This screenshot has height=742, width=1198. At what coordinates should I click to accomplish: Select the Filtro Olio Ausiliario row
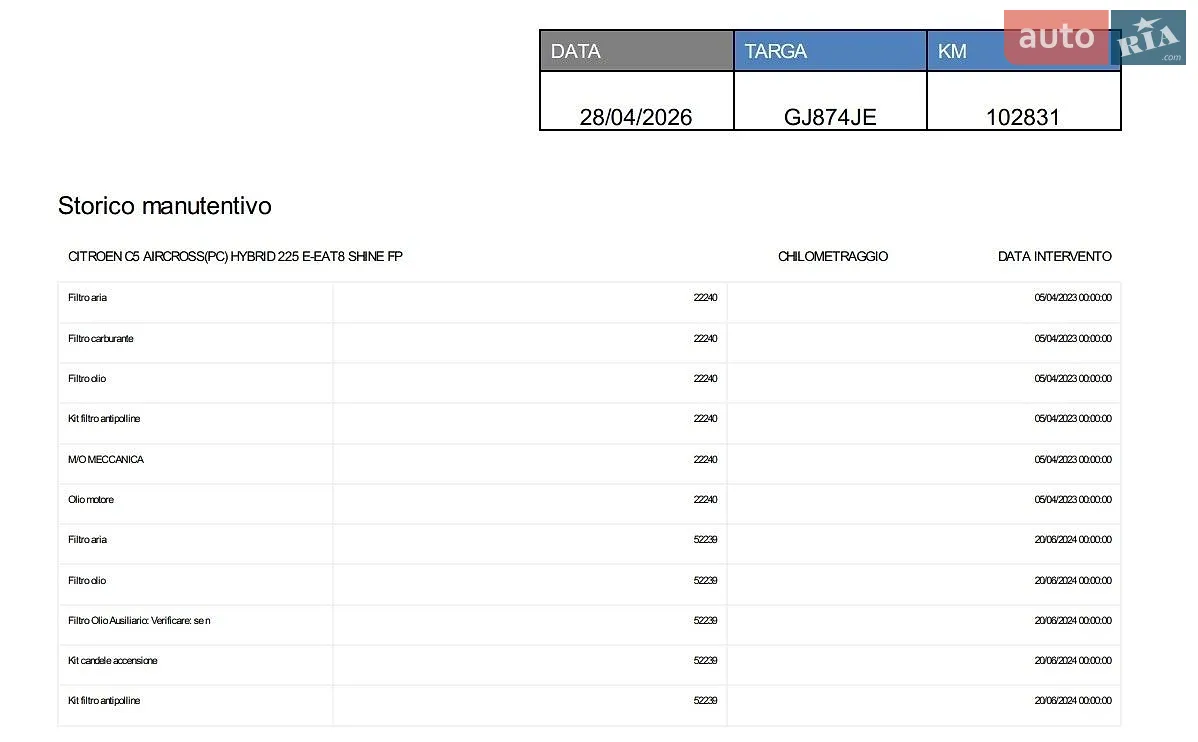coord(589,620)
